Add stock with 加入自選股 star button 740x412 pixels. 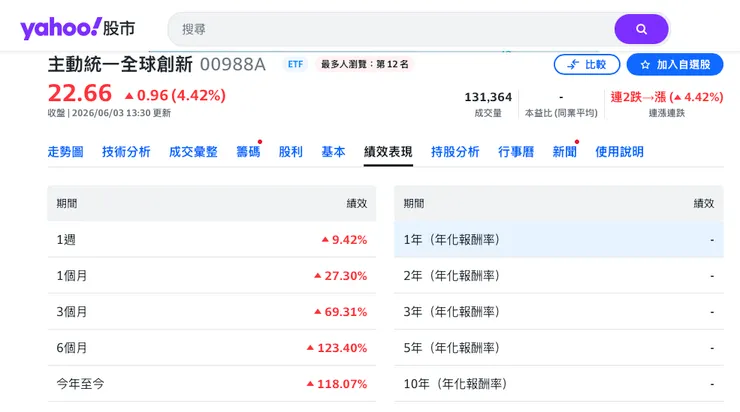(675, 65)
